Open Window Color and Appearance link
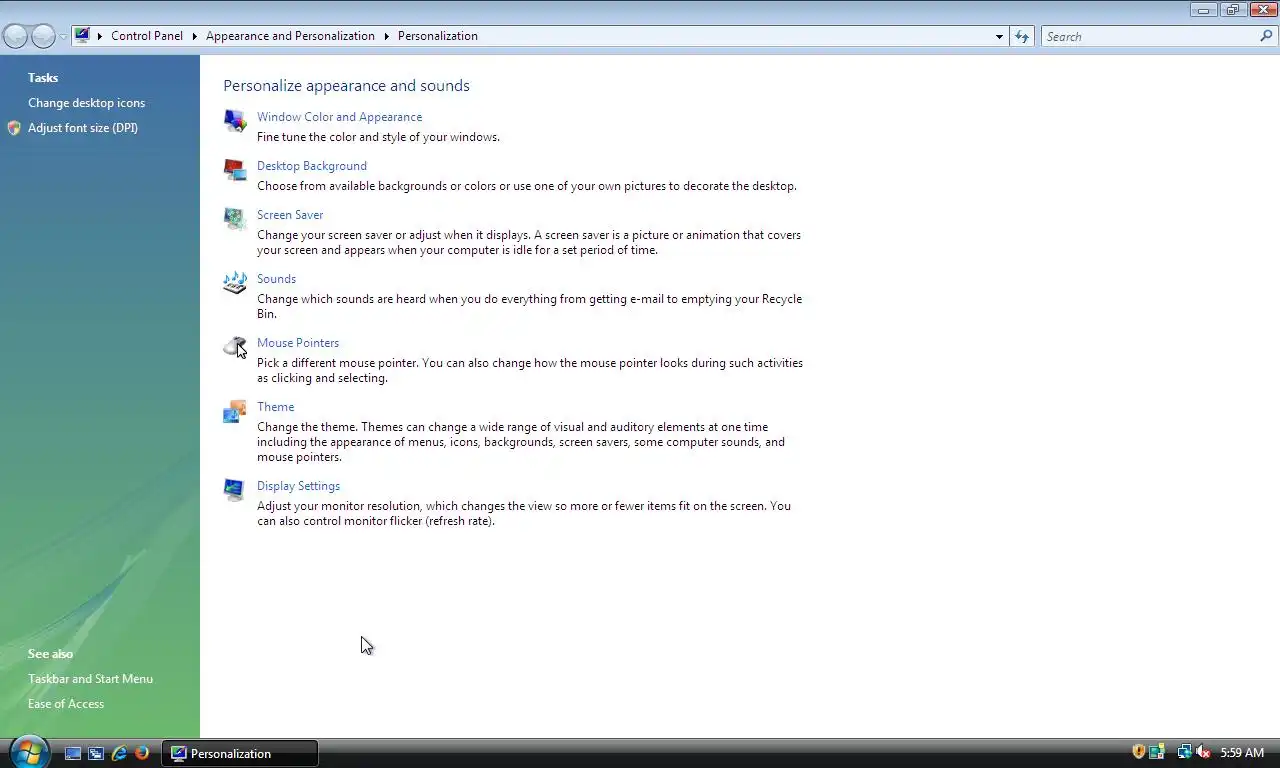Screen dimensions: 1280x768 point(339,117)
